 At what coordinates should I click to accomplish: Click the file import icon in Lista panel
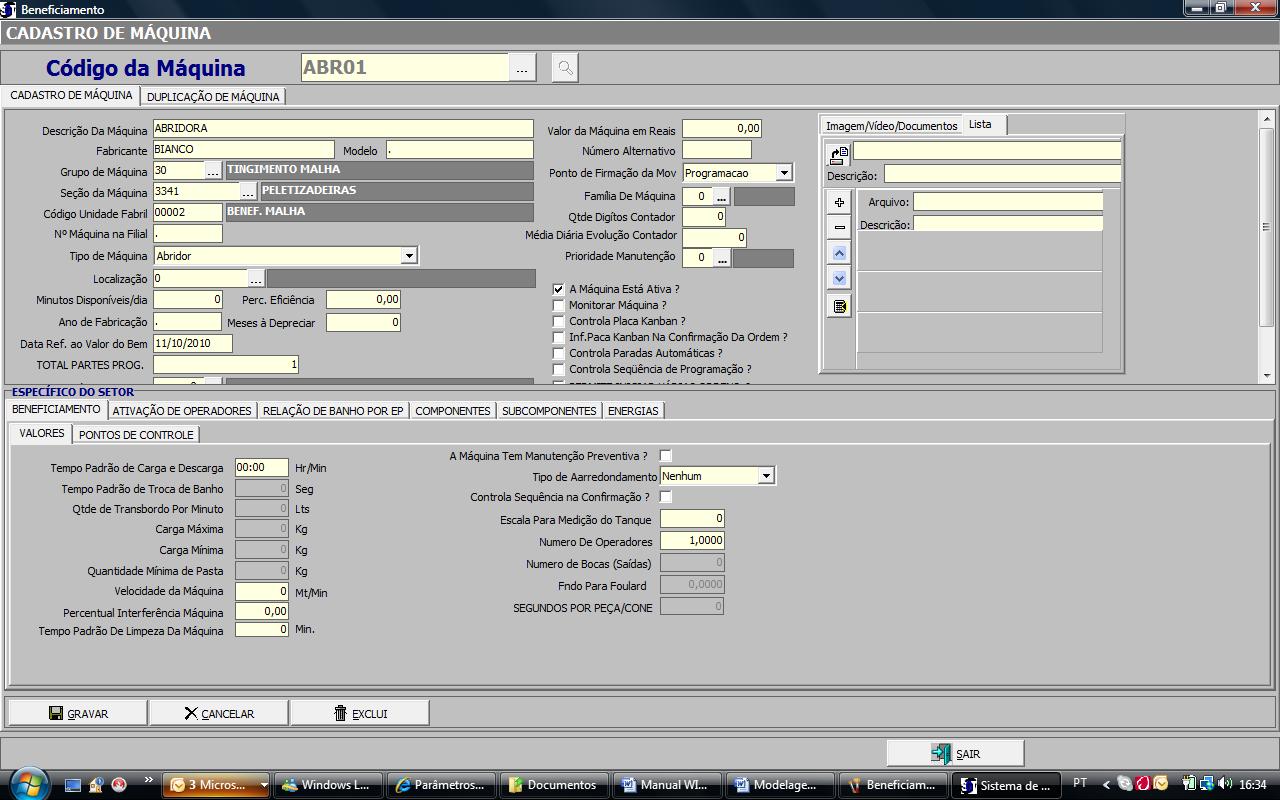click(838, 154)
